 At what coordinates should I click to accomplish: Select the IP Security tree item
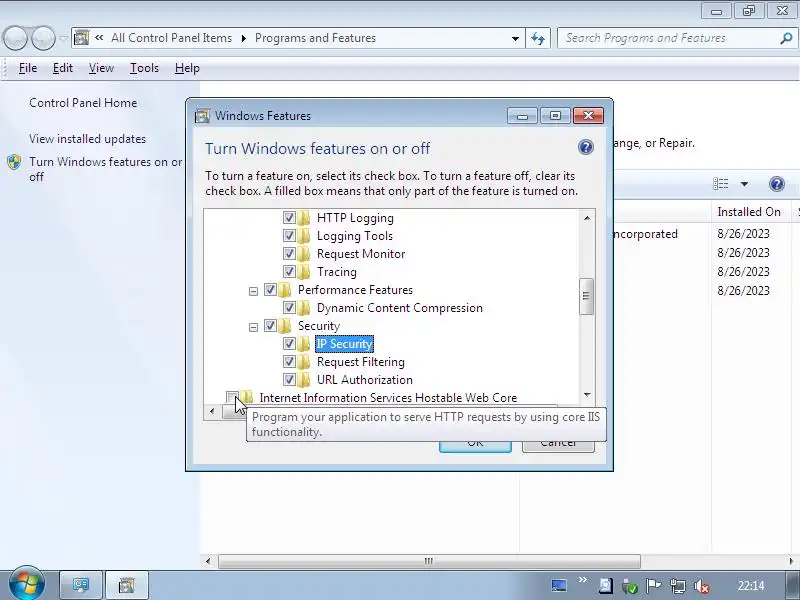[344, 344]
